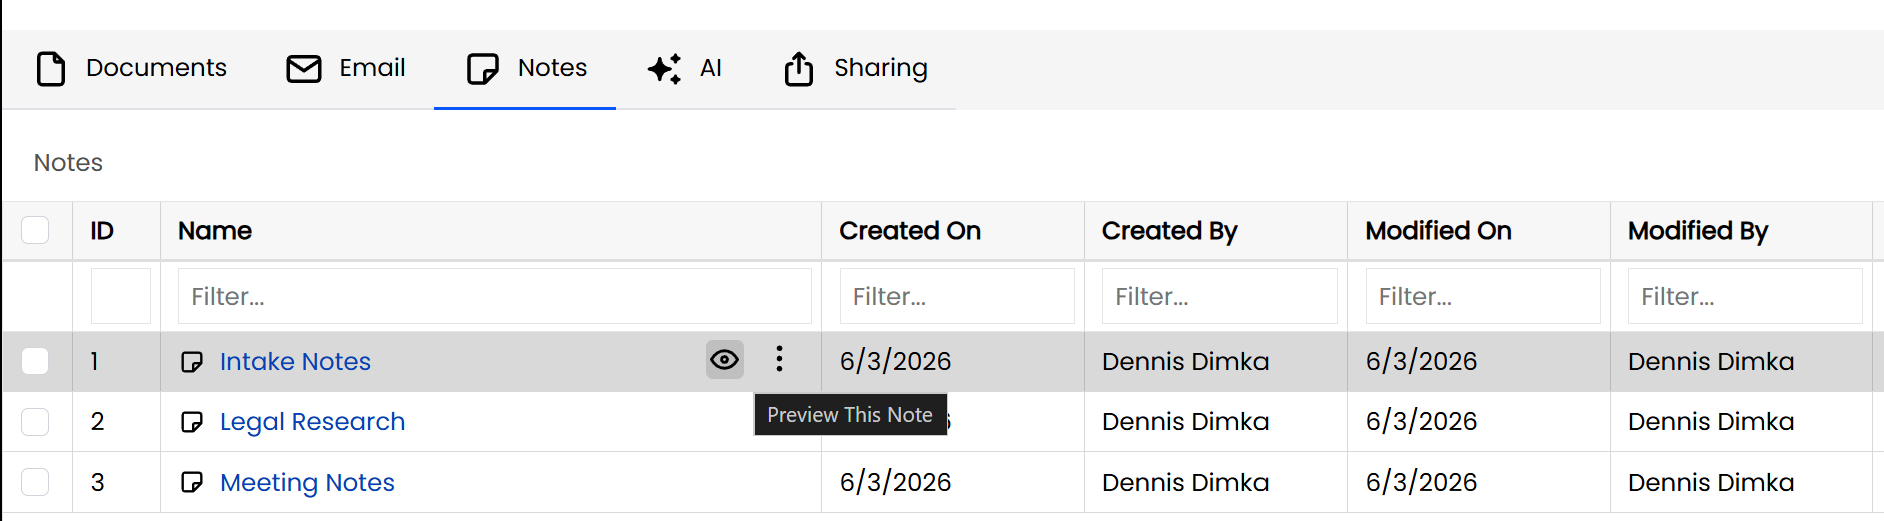Click Created On 6/3/2026 for Meeting Notes
The image size is (1884, 521).
point(895,482)
